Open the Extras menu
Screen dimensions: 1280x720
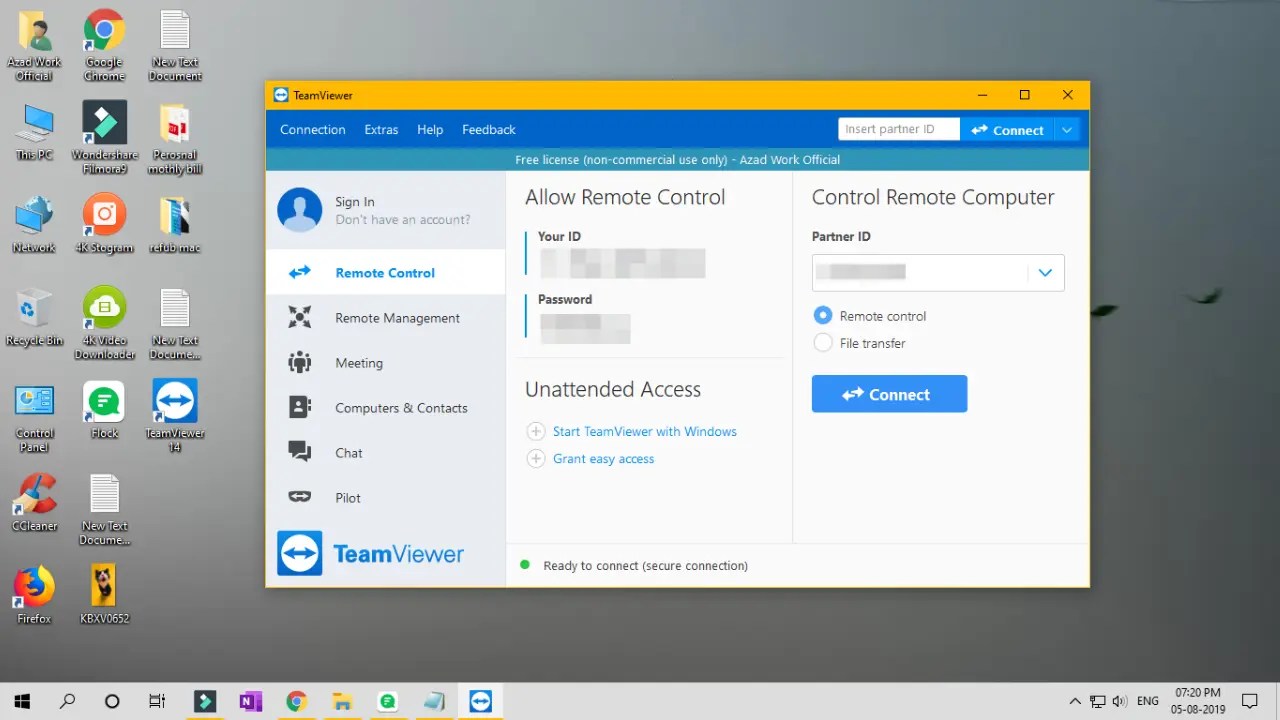[x=381, y=129]
